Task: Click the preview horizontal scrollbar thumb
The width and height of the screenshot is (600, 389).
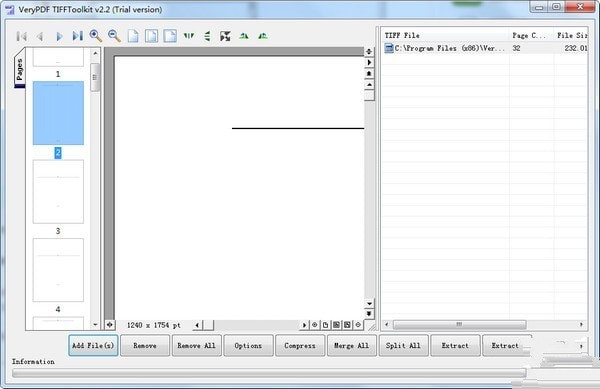Action: pyautogui.click(x=208, y=325)
